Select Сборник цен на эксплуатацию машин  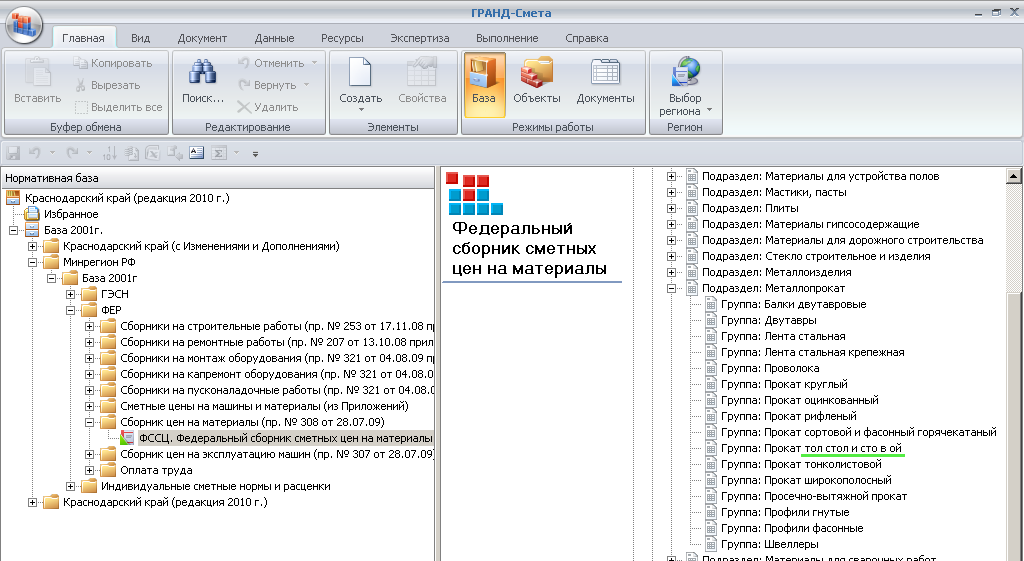point(277,455)
